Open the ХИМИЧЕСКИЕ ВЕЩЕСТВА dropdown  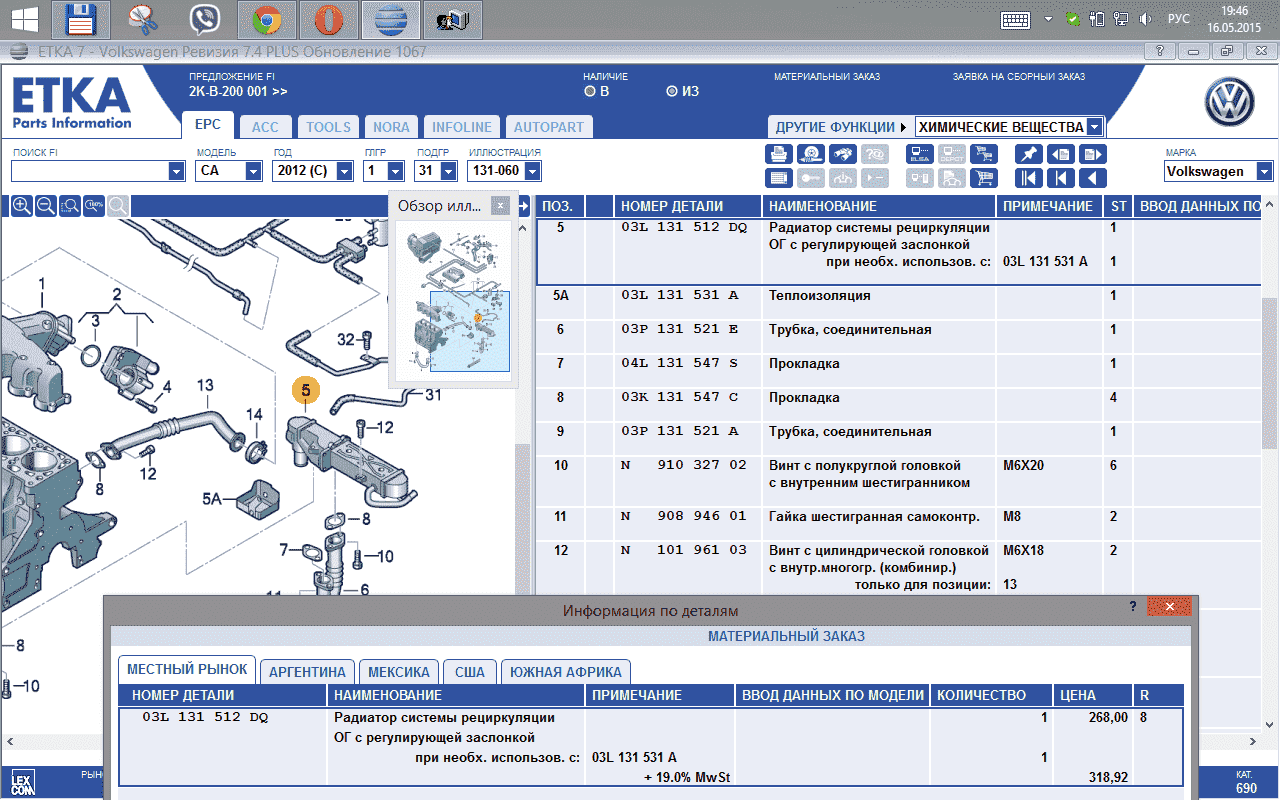(x=1094, y=127)
